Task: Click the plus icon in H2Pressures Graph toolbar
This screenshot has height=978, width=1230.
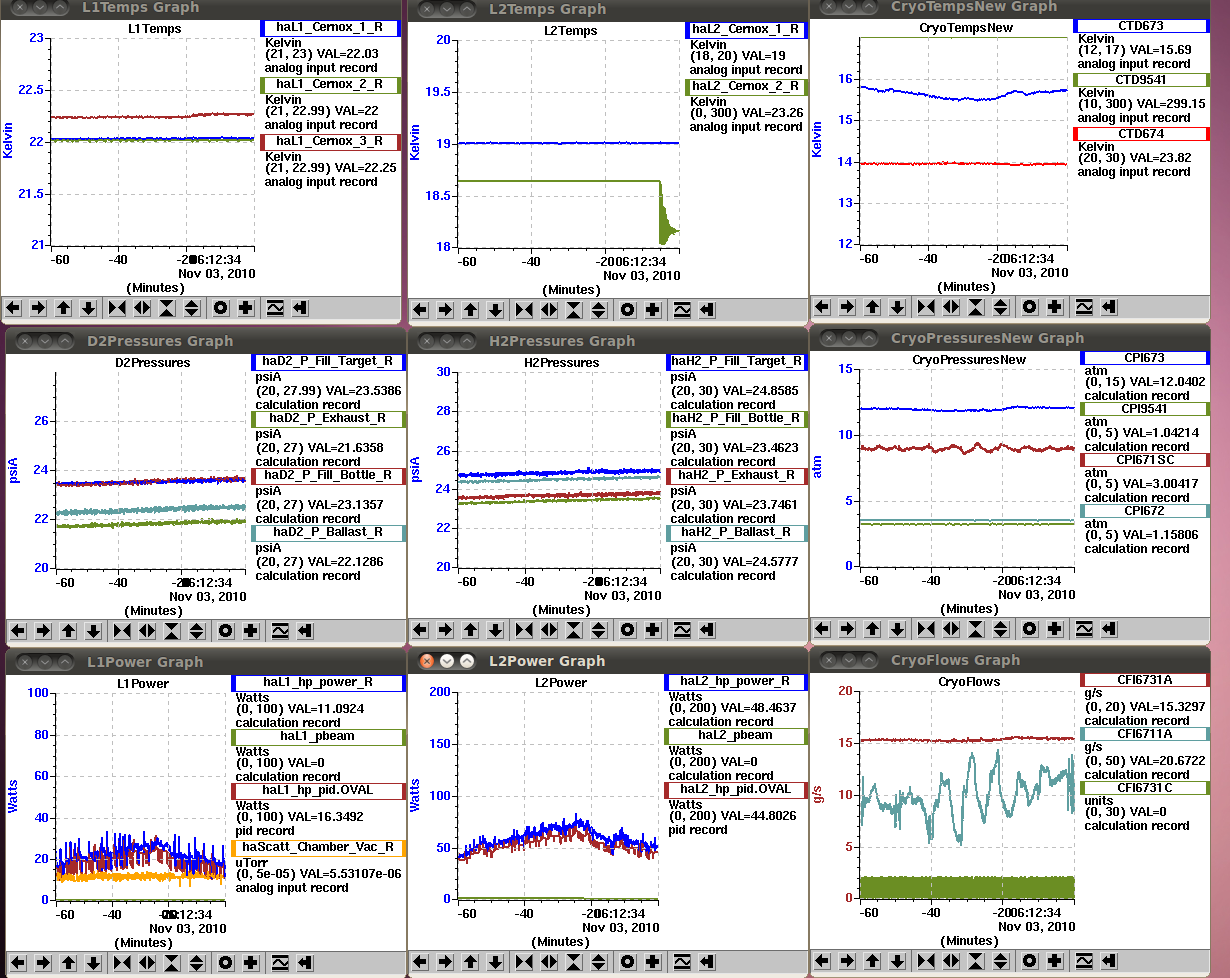Action: 652,630
